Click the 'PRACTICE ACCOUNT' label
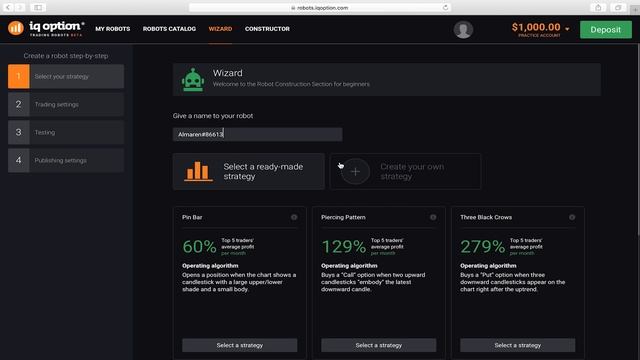 (539, 36)
